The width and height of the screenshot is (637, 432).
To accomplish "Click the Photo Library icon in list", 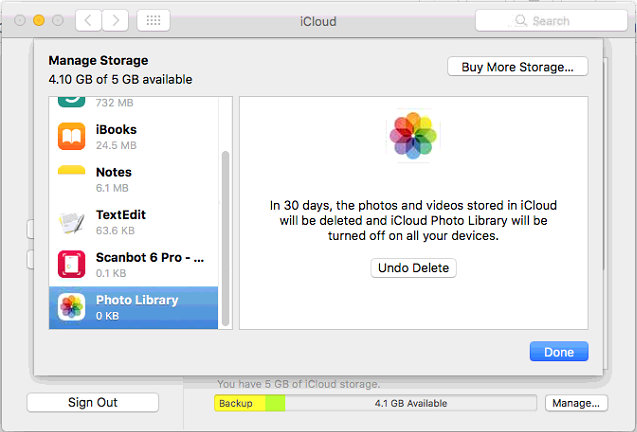I will pyautogui.click(x=71, y=306).
